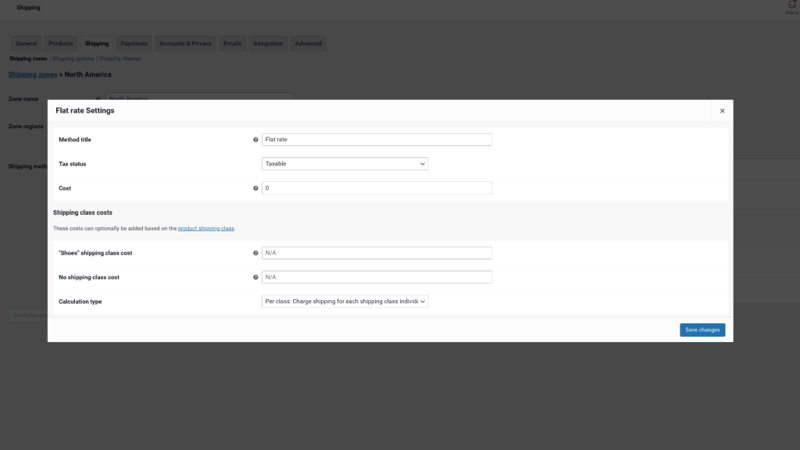800x450 pixels.
Task: Focus the No shipping class cost field
Action: pyautogui.click(x=377, y=277)
